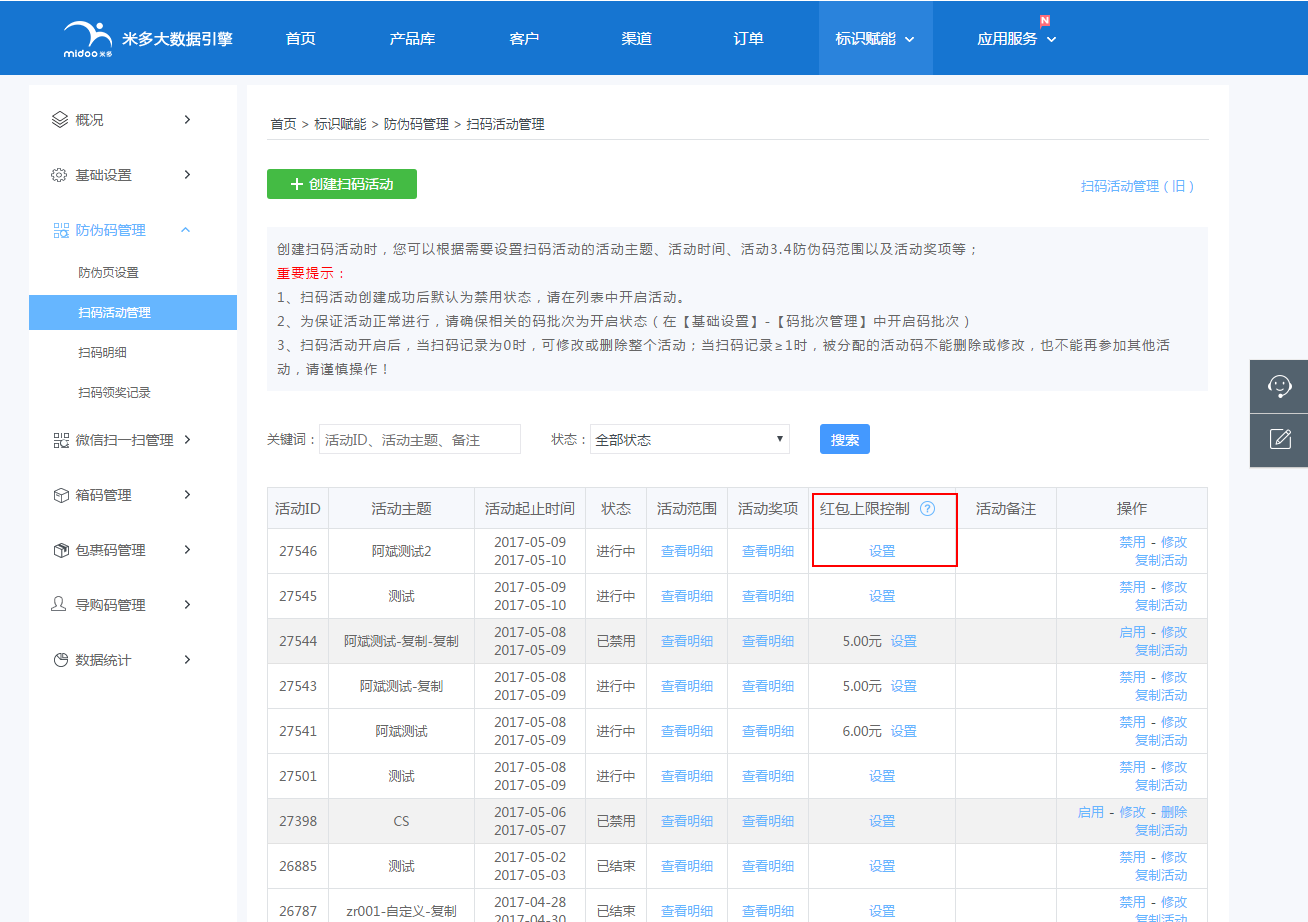Open 渠道 in top navigation
The height and width of the screenshot is (922, 1308).
click(636, 39)
